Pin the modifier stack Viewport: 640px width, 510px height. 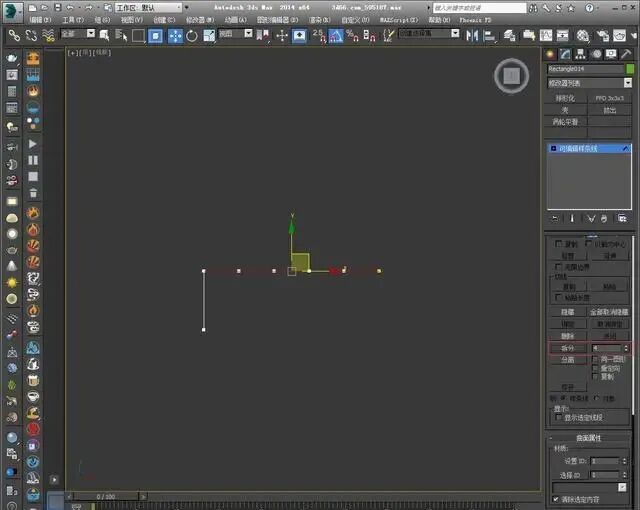pos(554,219)
